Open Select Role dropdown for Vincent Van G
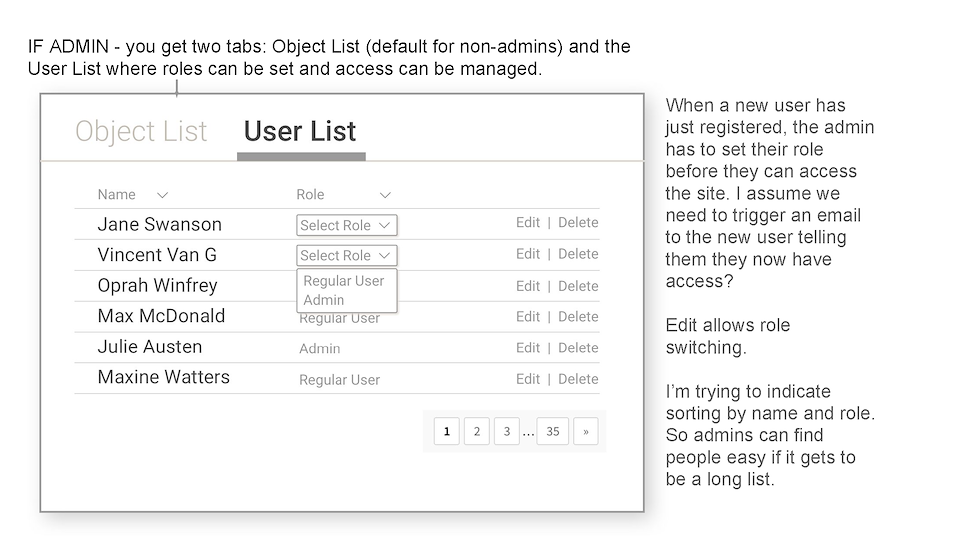Image resolution: width=960 pixels, height=540 pixels. point(346,255)
